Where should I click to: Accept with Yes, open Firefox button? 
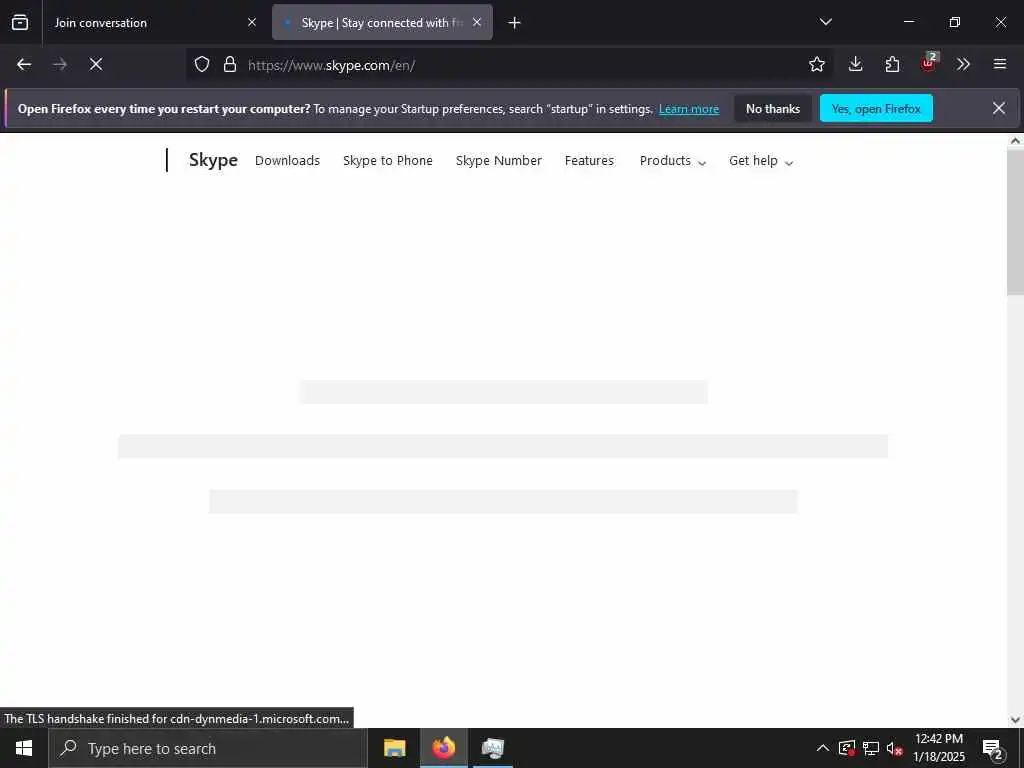point(876,108)
